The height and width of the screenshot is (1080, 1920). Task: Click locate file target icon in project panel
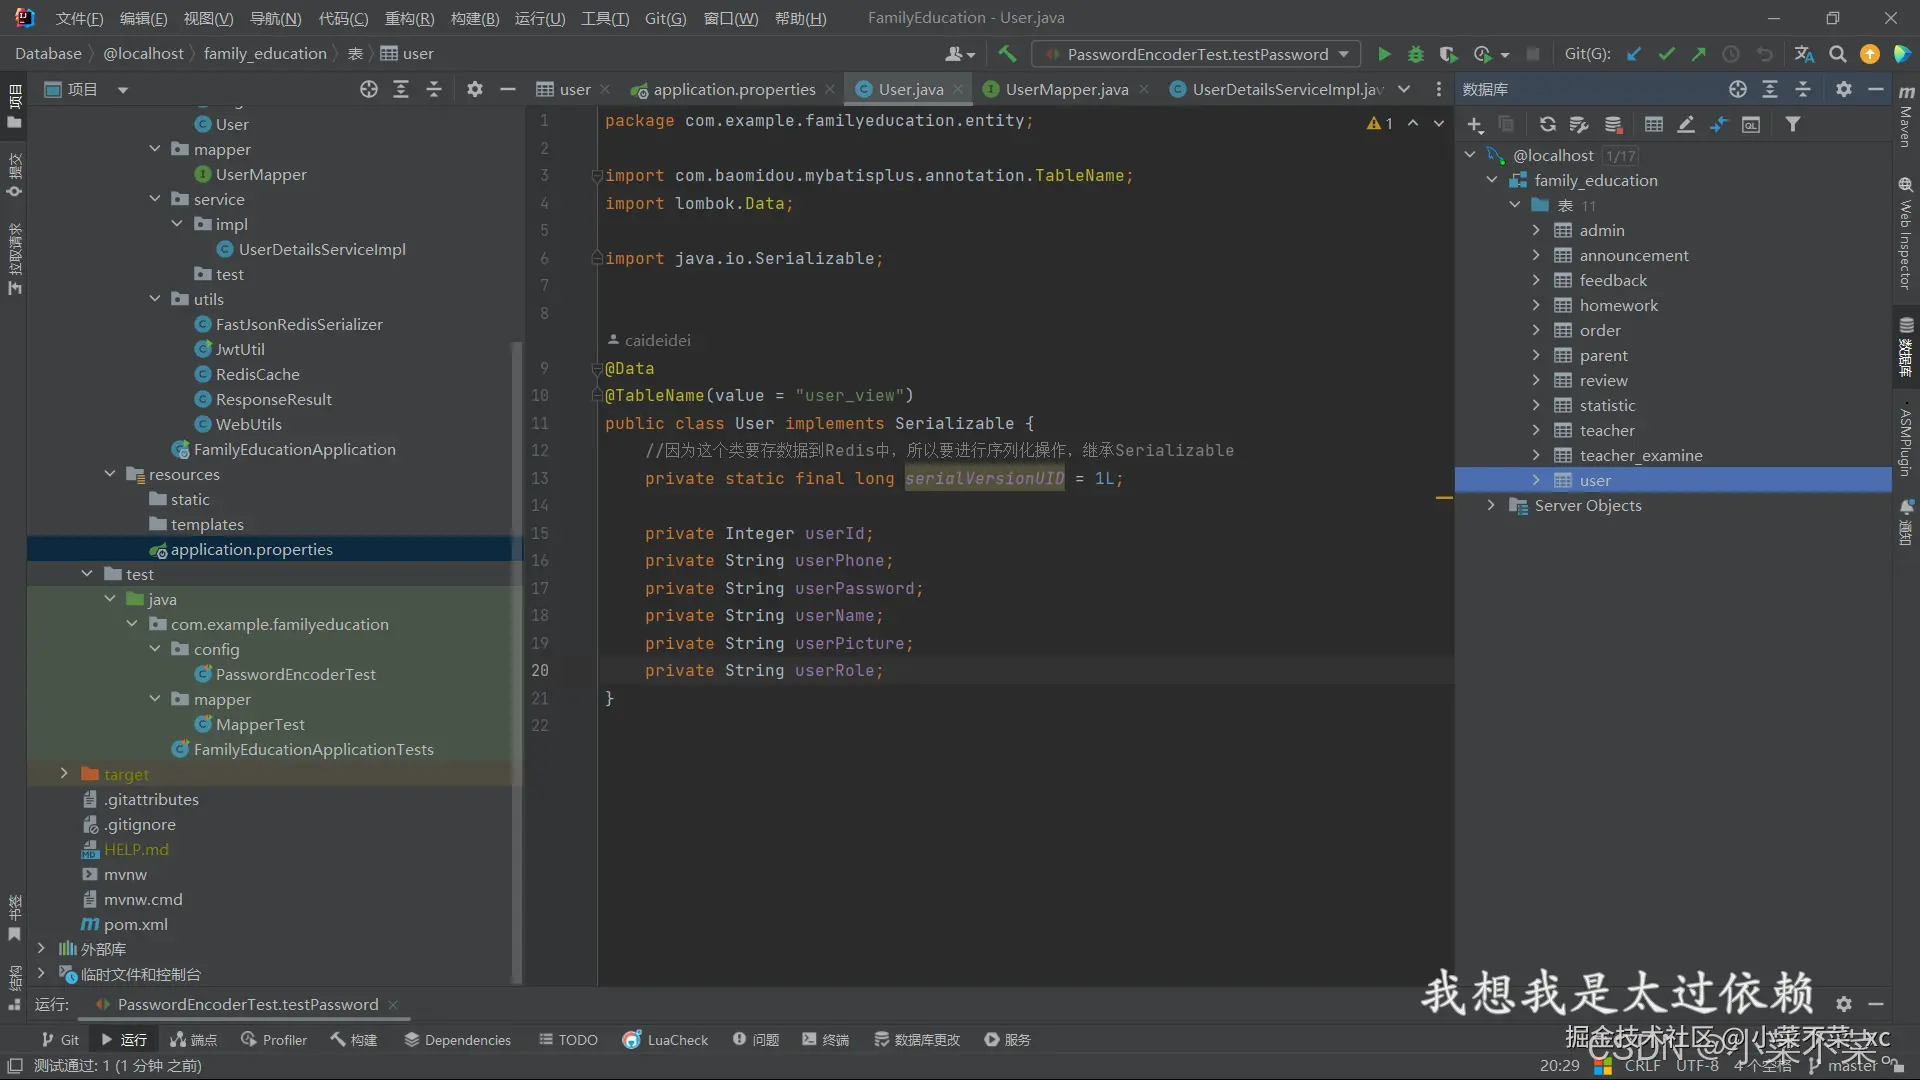[x=369, y=89]
